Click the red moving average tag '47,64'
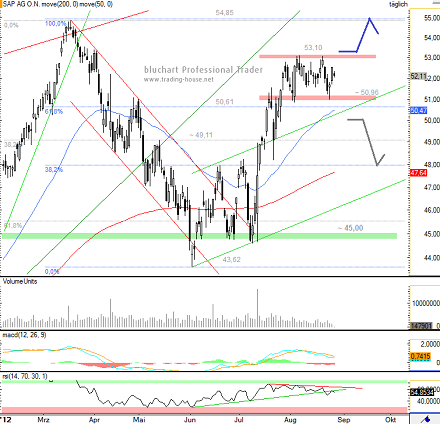Viewport: 440px width, 424px height. coord(418,173)
